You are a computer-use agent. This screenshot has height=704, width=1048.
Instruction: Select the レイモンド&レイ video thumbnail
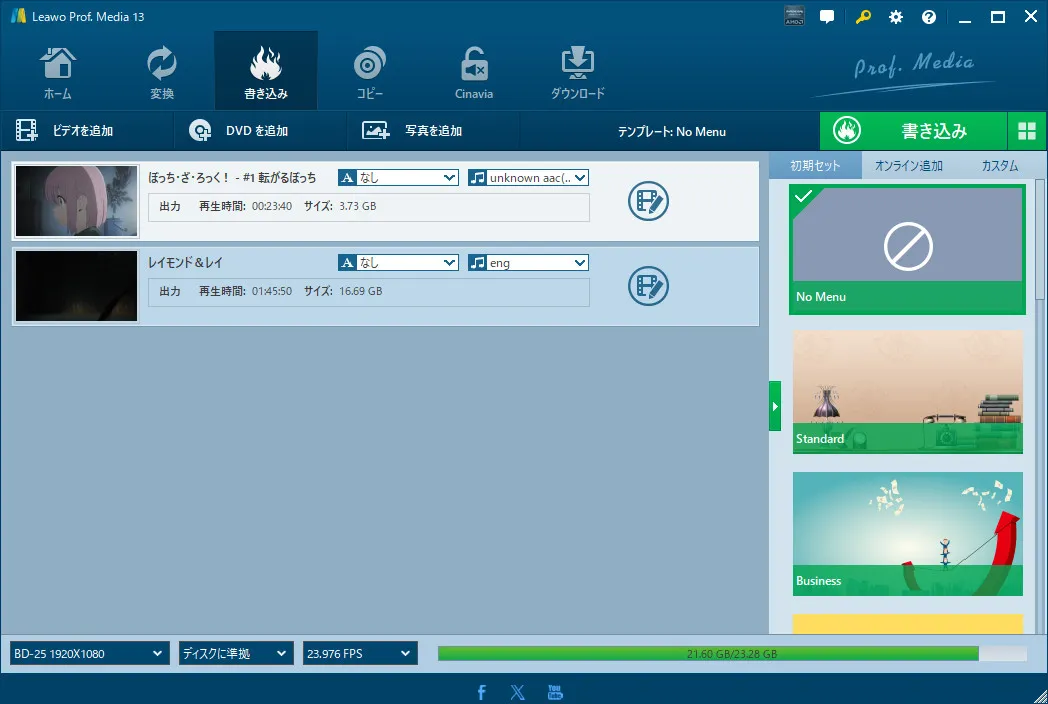76,285
